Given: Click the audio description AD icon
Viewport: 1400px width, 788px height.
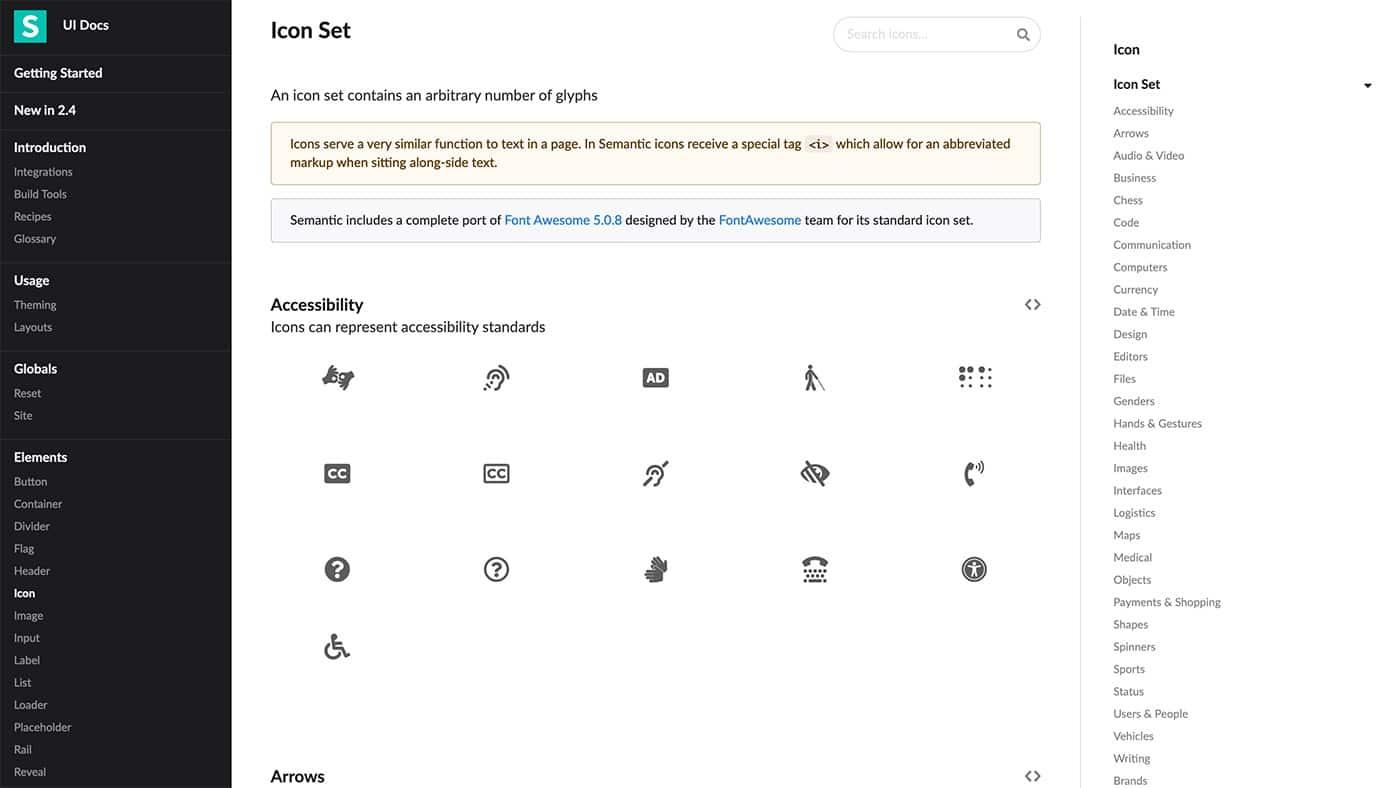Looking at the screenshot, I should [655, 377].
